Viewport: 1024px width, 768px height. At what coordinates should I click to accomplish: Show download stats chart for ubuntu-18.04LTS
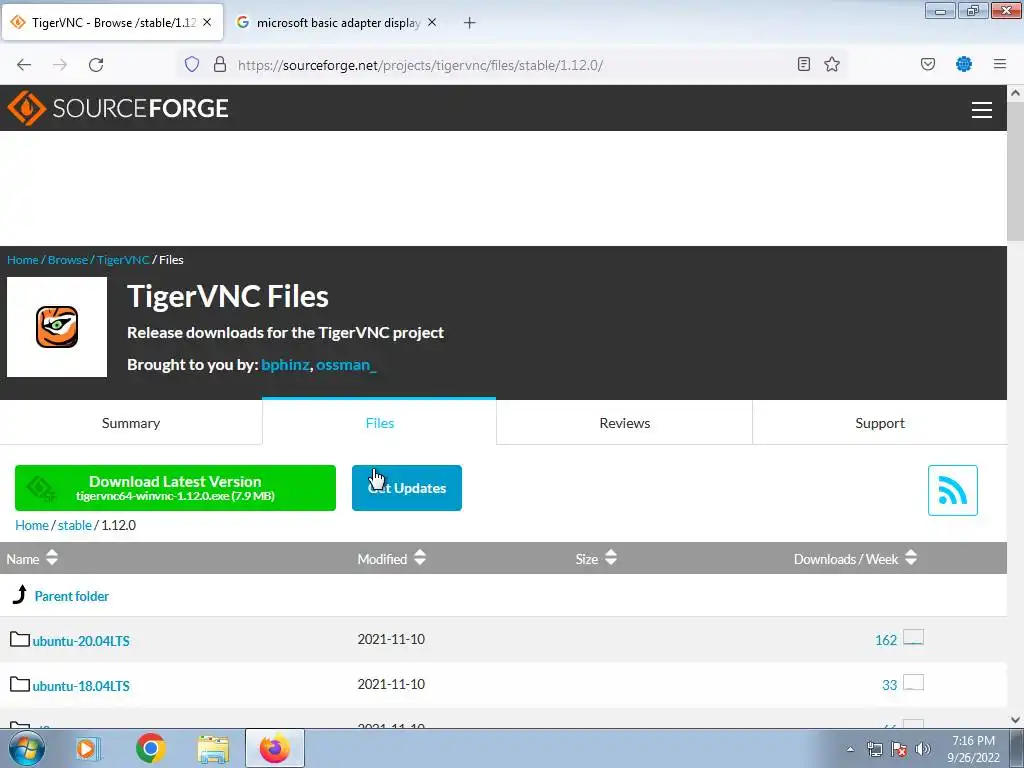pos(913,682)
